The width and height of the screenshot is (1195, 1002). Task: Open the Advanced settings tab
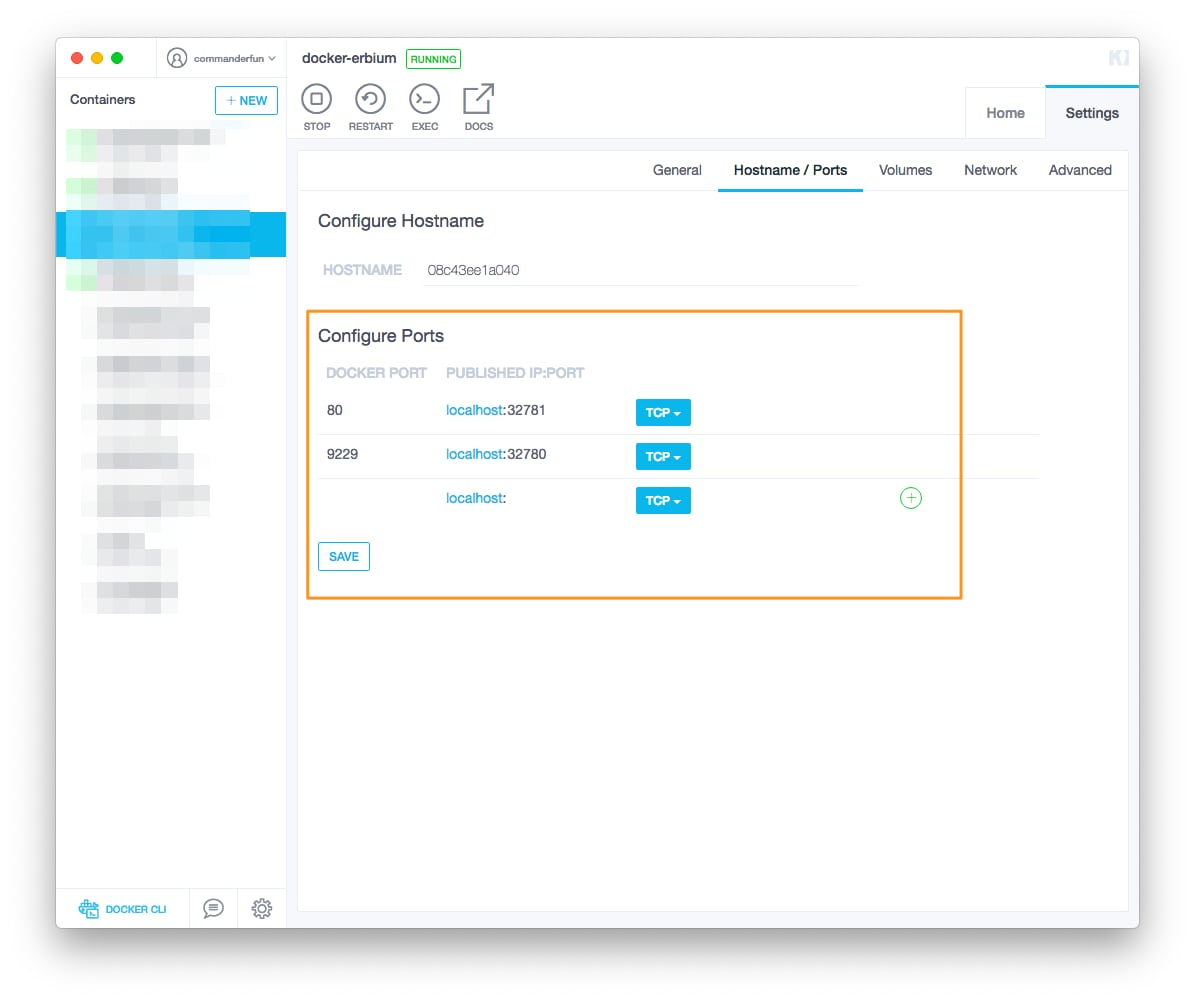(x=1080, y=170)
